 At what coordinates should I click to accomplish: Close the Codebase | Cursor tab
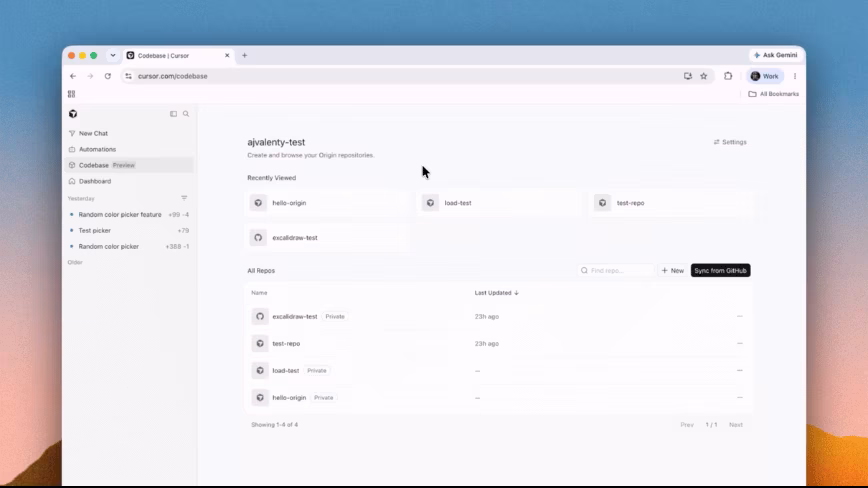click(x=227, y=55)
